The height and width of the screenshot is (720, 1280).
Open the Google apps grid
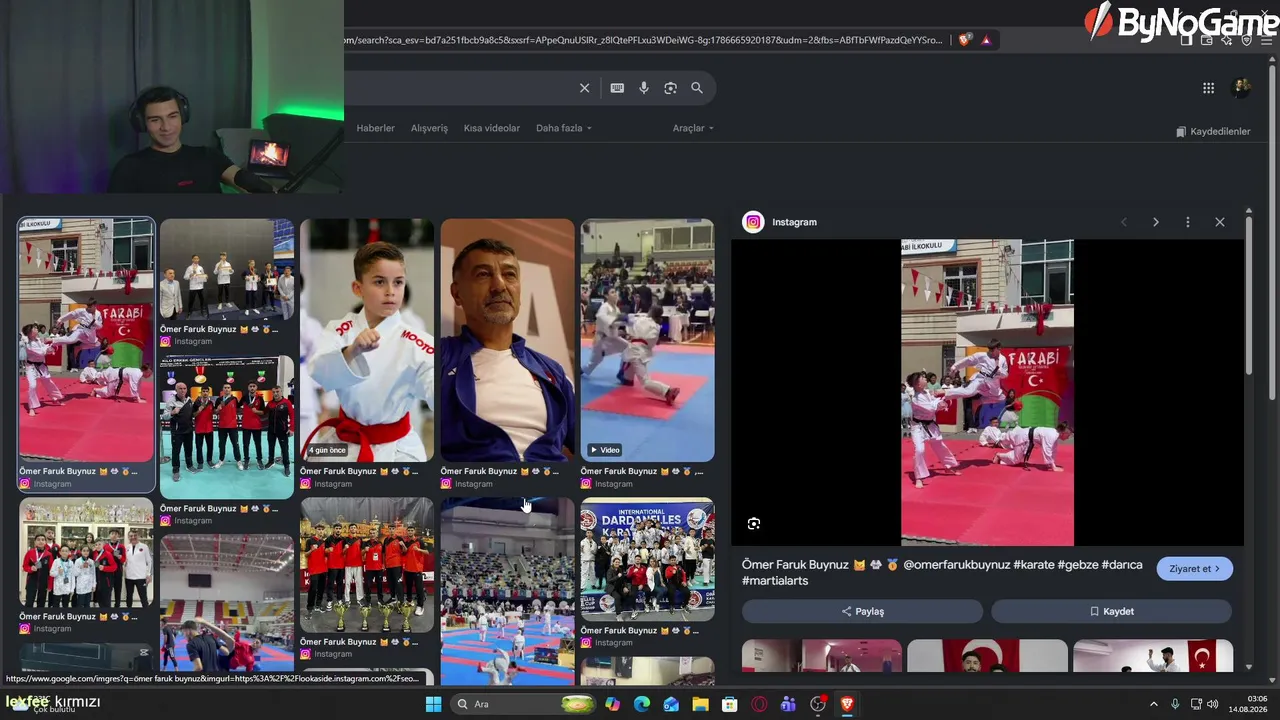coord(1208,88)
